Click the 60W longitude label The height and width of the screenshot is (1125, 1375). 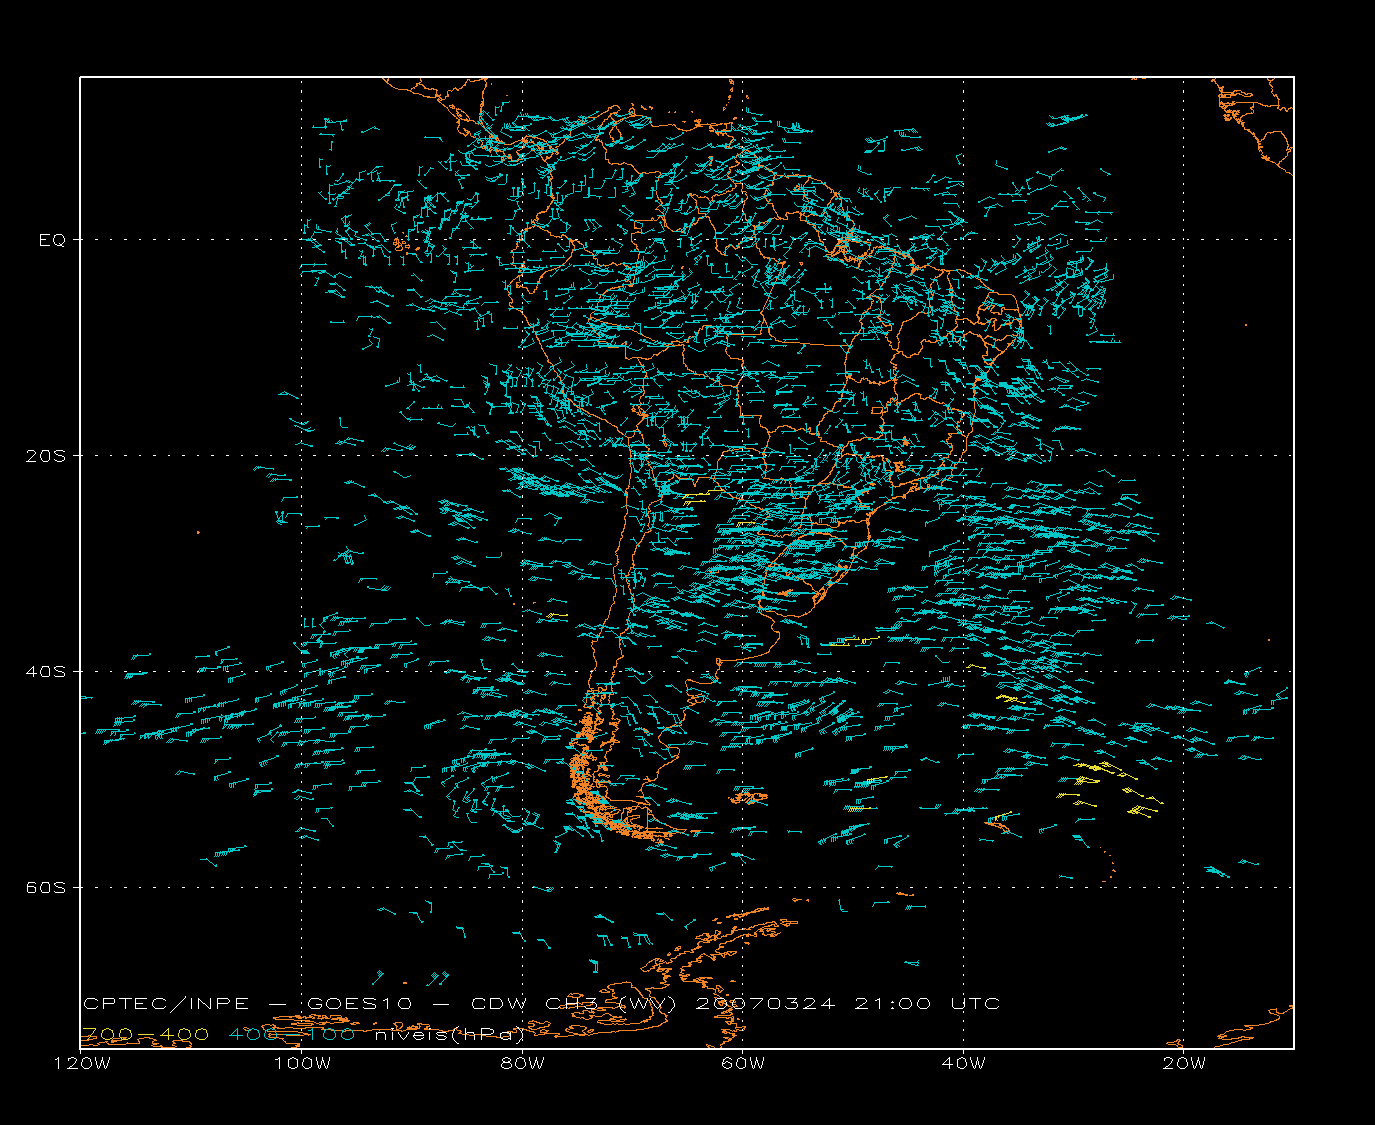coord(743,1063)
